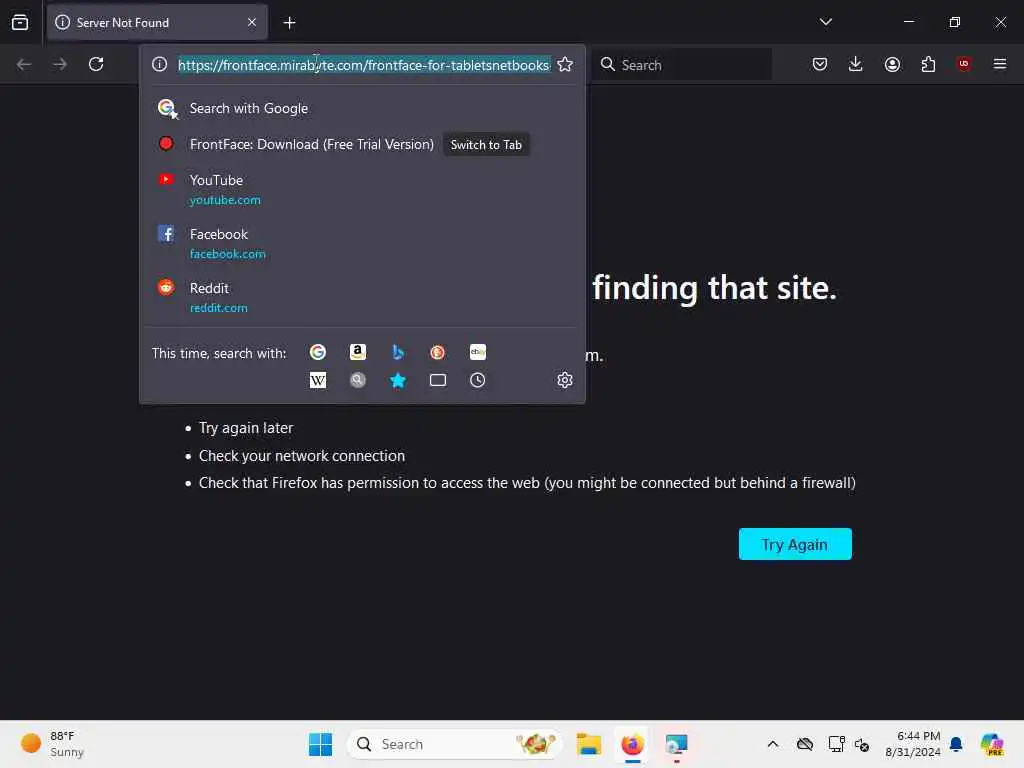Viewport: 1024px width, 768px height.
Task: Search this time with Google
Action: (318, 353)
